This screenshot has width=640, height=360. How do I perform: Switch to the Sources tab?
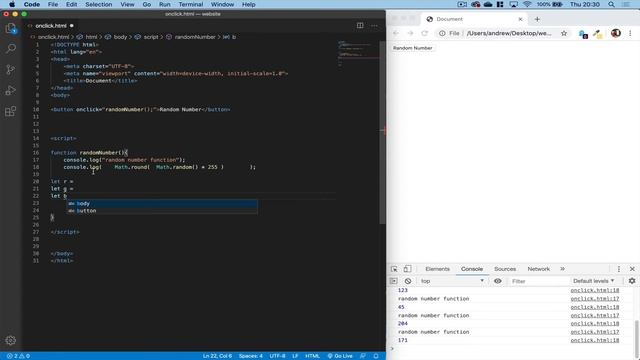pyautogui.click(x=505, y=269)
